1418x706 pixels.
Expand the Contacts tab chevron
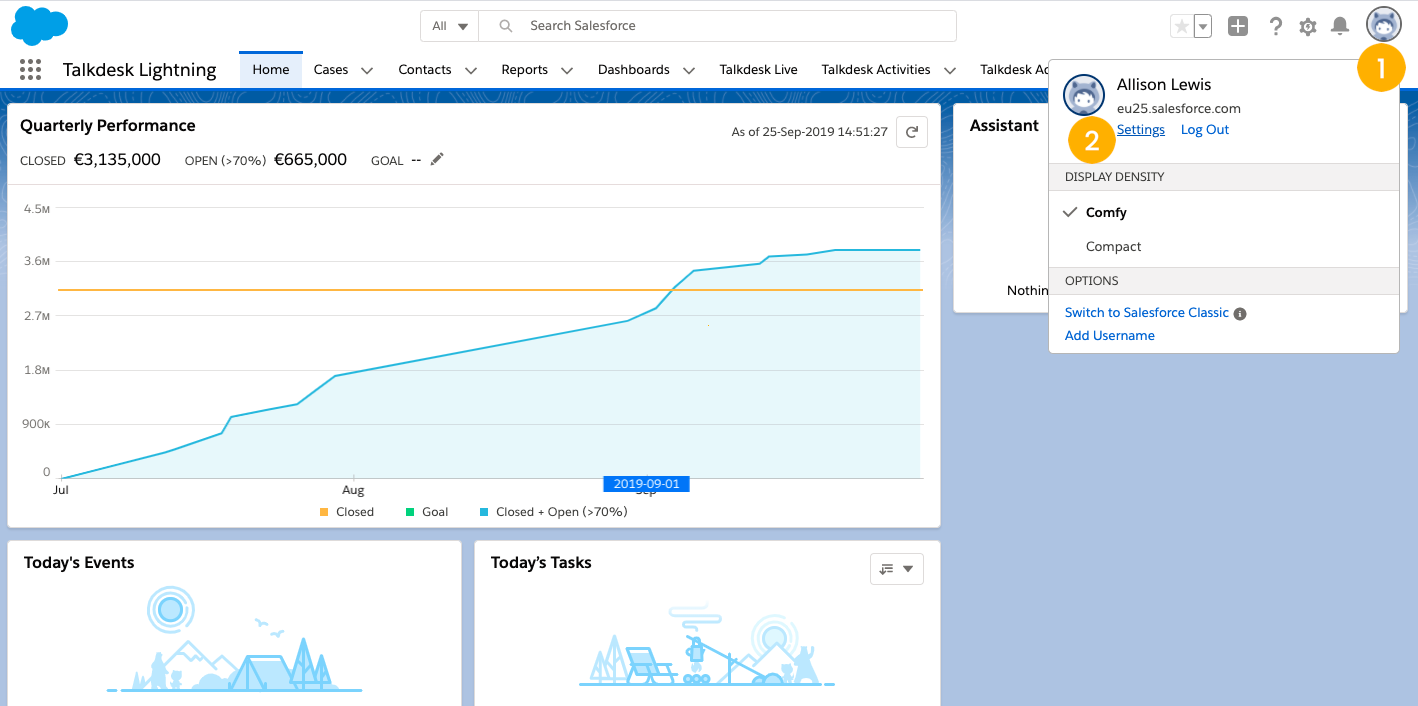pyautogui.click(x=471, y=70)
